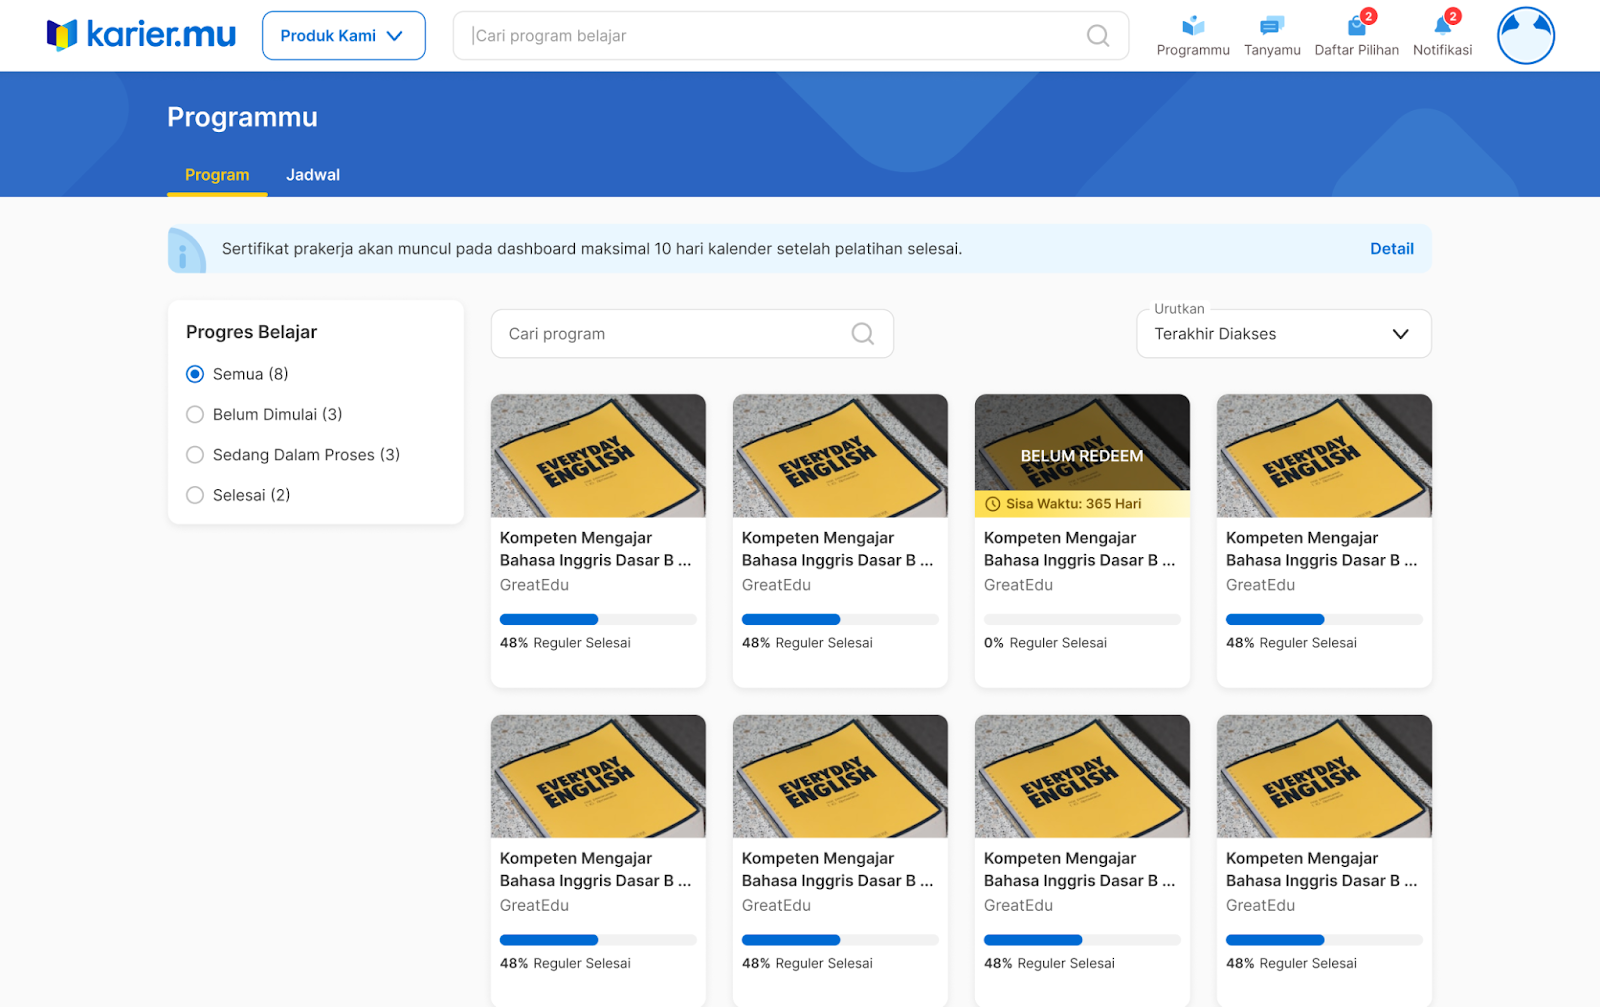This screenshot has height=1007, width=1600.
Task: Open the BELUM REDEEM course thumbnail
Action: (x=1082, y=455)
